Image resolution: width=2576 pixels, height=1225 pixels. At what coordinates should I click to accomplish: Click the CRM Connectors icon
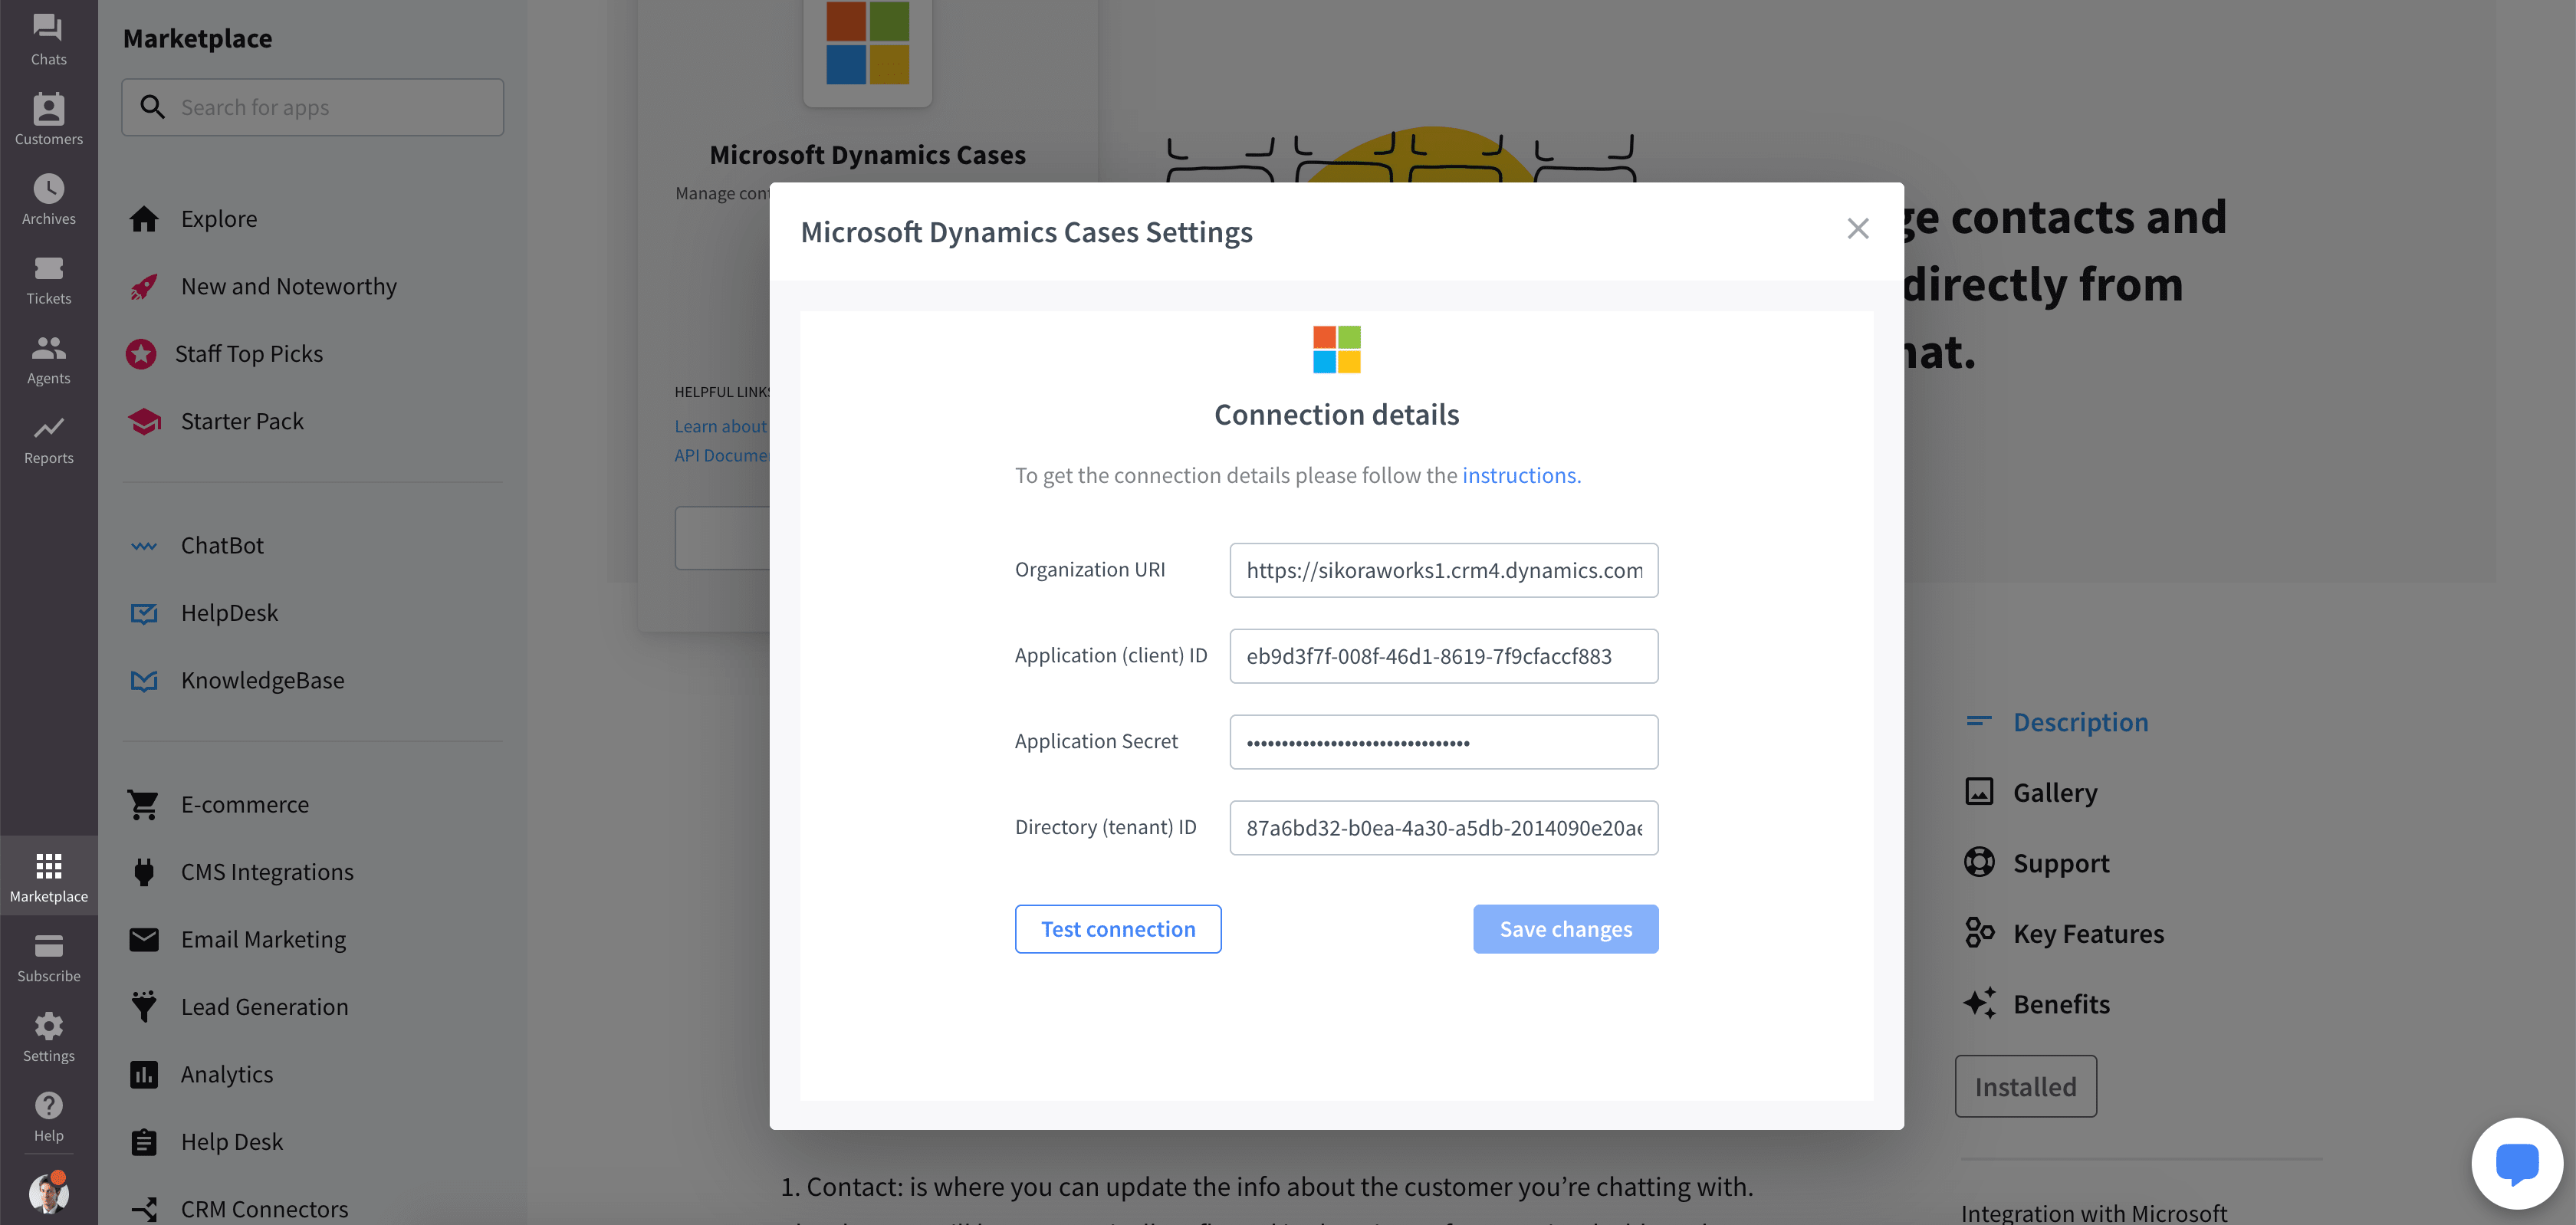(x=144, y=1209)
